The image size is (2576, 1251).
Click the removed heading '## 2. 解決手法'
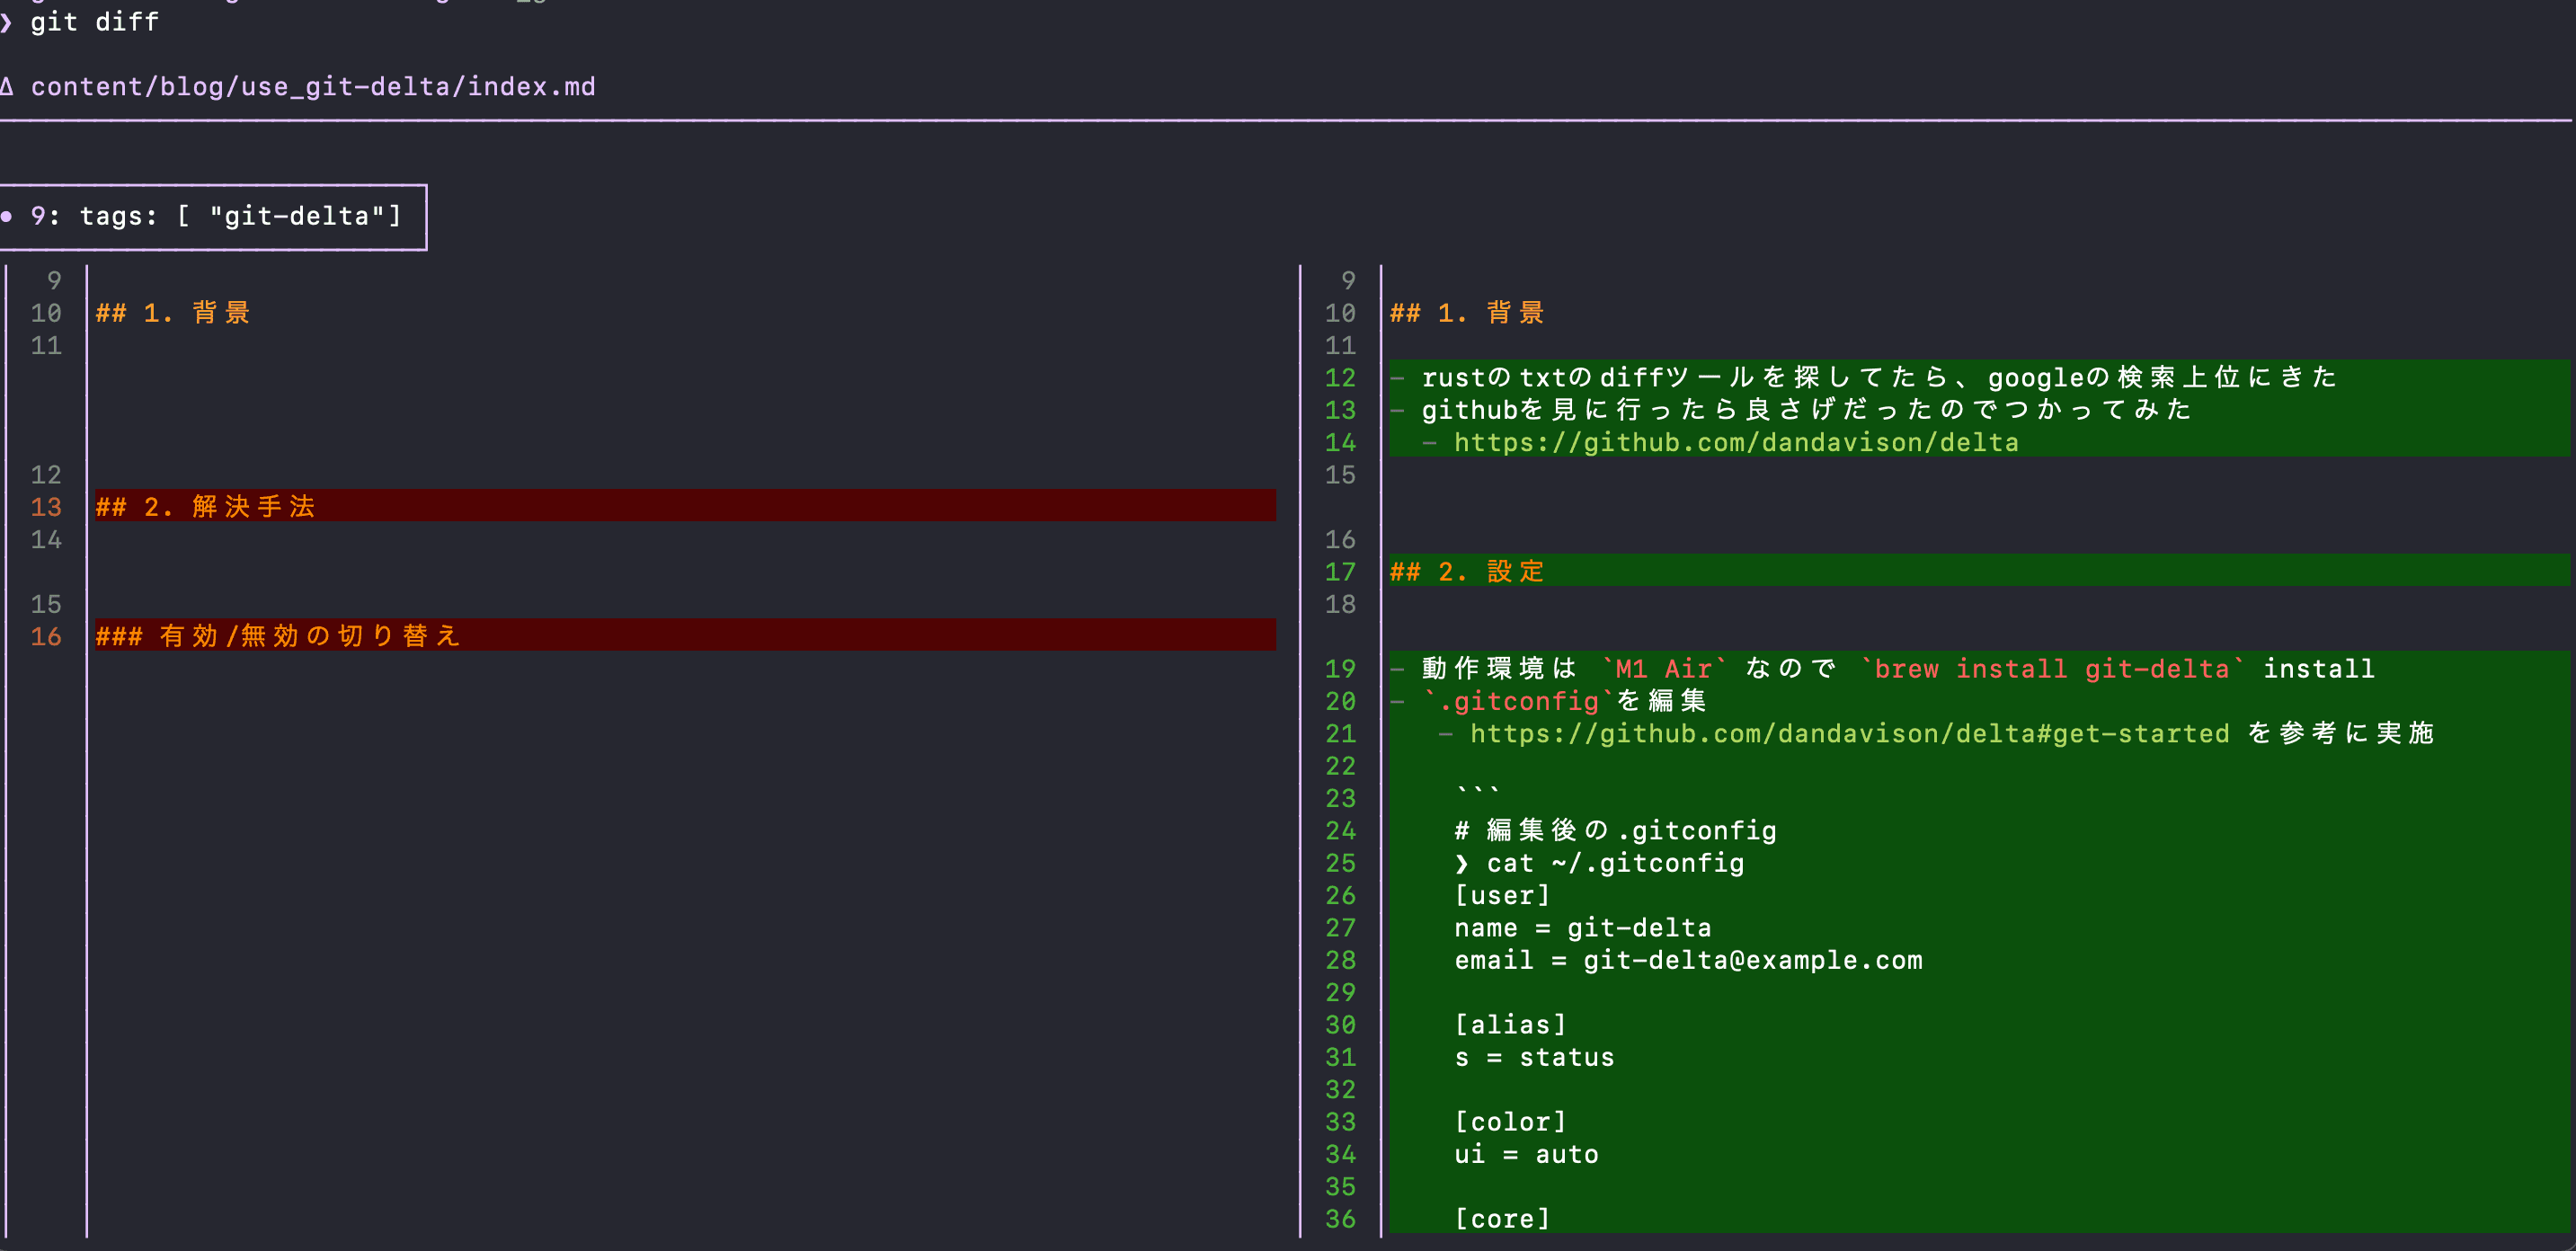[205, 506]
